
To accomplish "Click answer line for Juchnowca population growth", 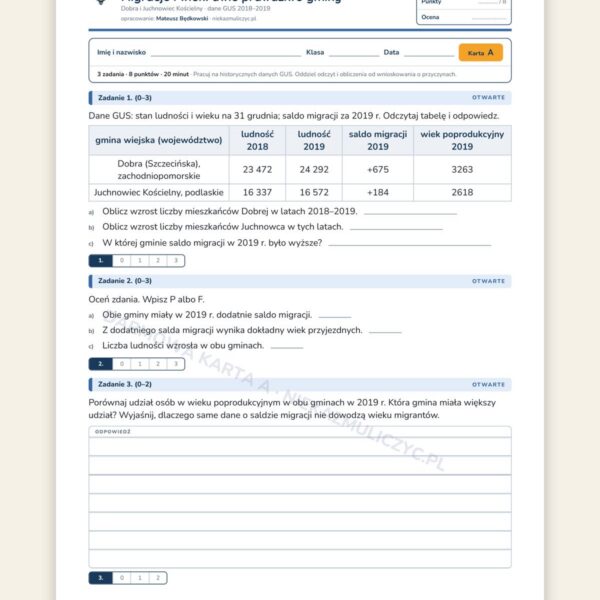I will coord(396,228).
